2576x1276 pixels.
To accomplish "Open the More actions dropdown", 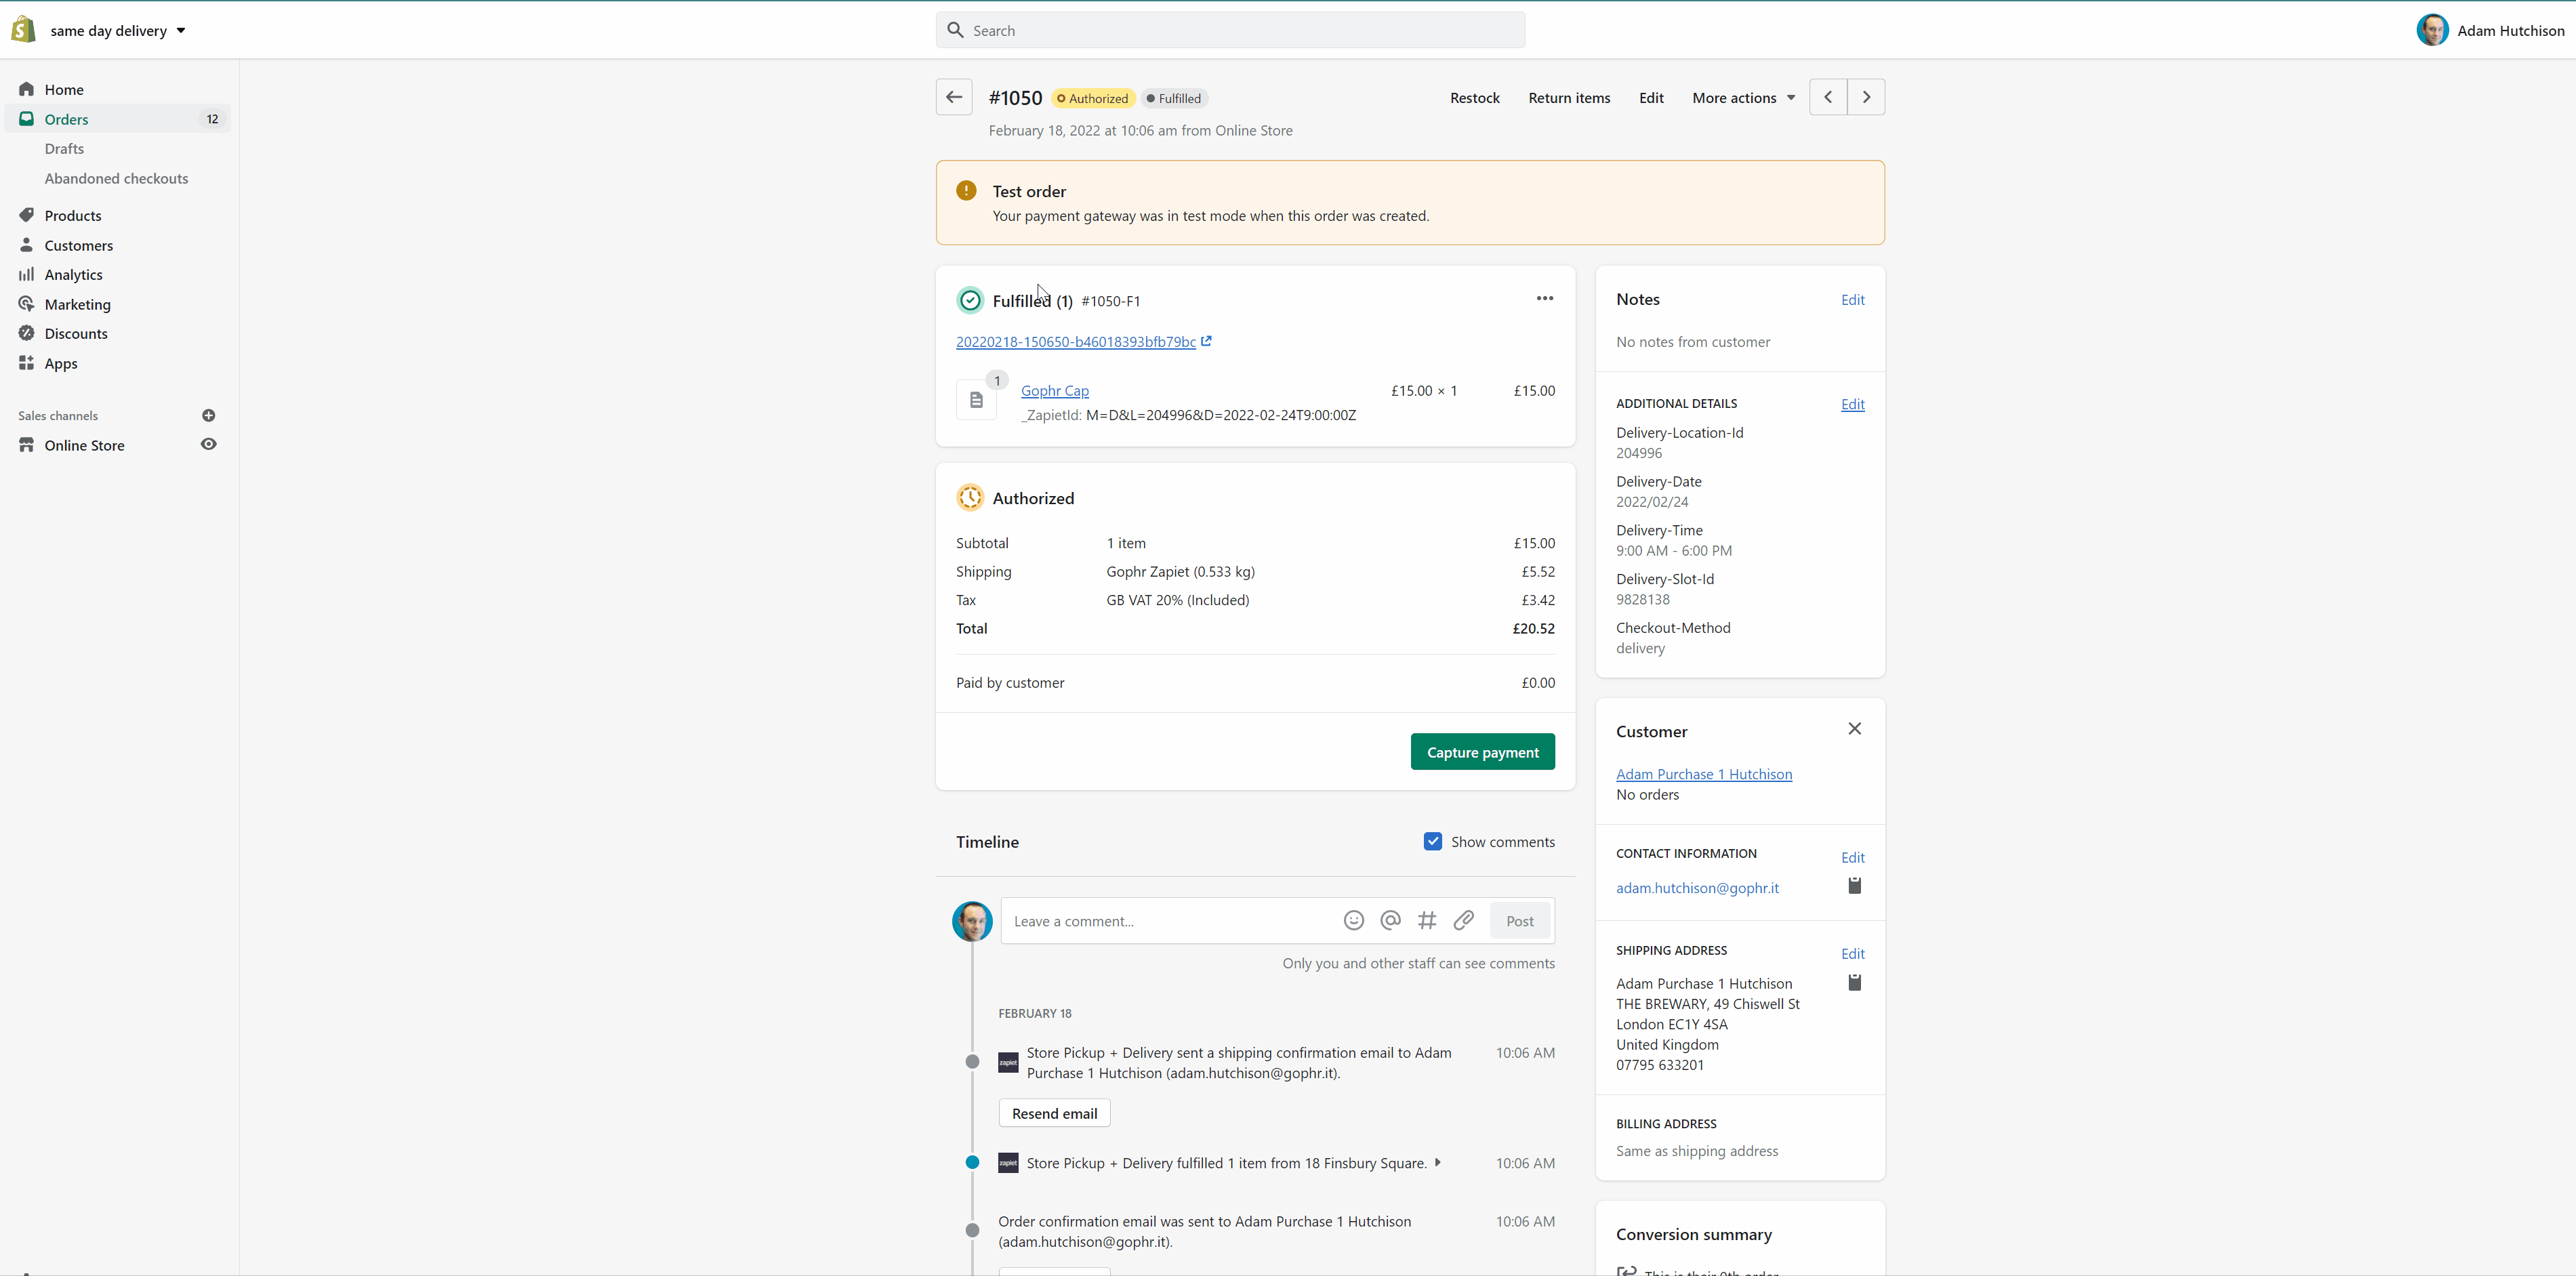I will coord(1743,98).
